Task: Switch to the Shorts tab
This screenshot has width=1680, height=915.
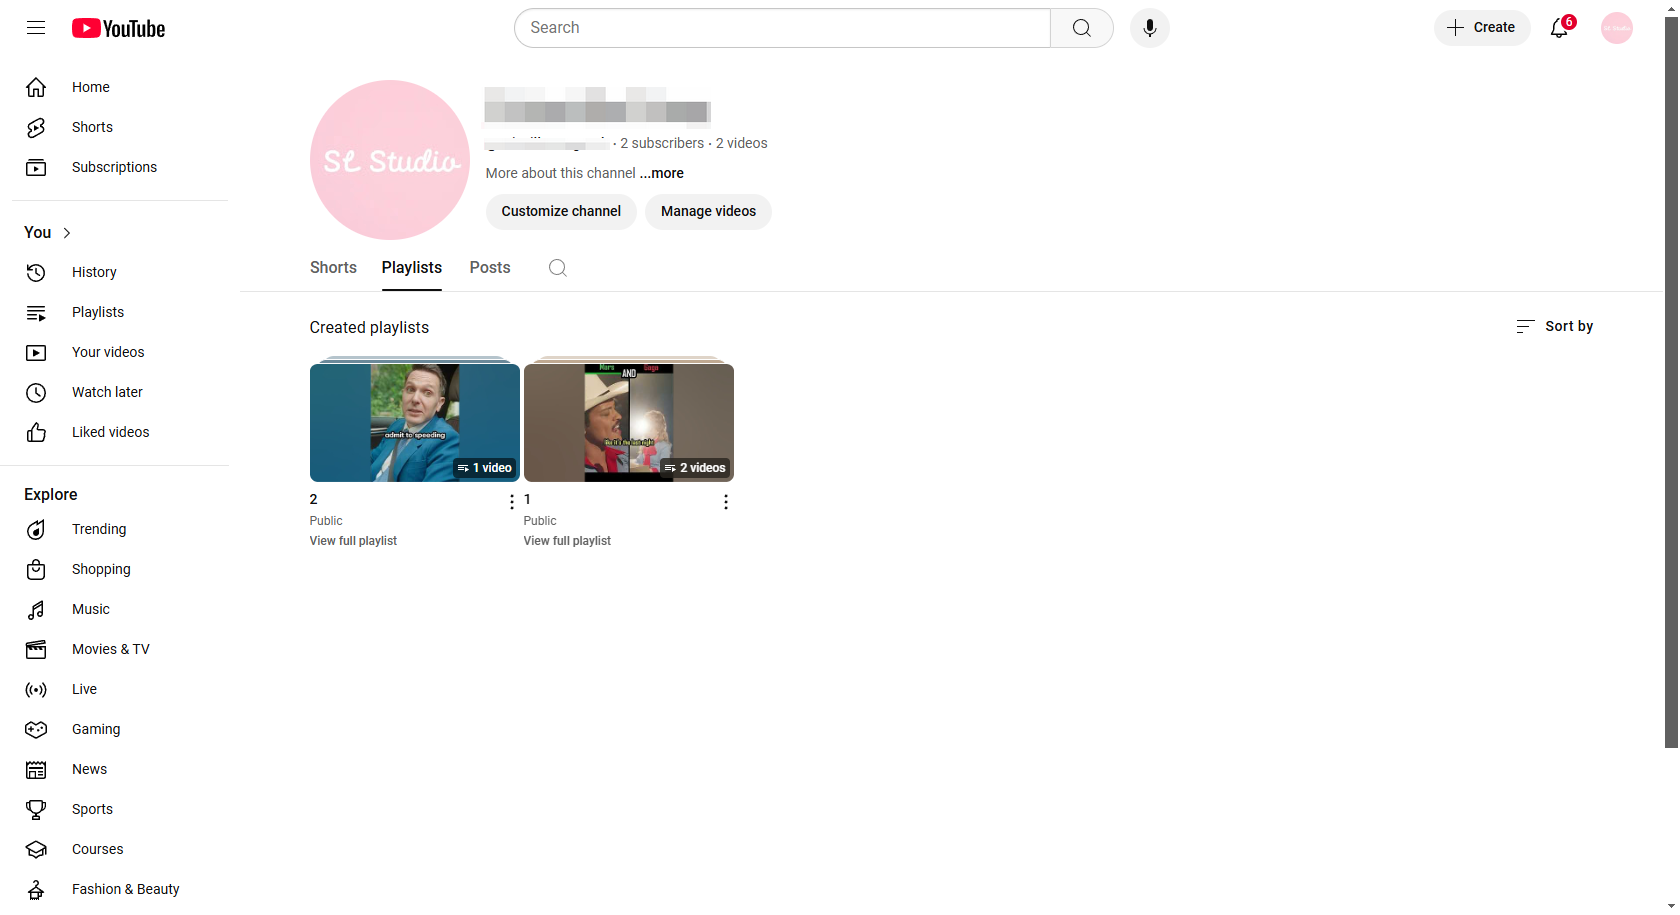Action: (333, 268)
